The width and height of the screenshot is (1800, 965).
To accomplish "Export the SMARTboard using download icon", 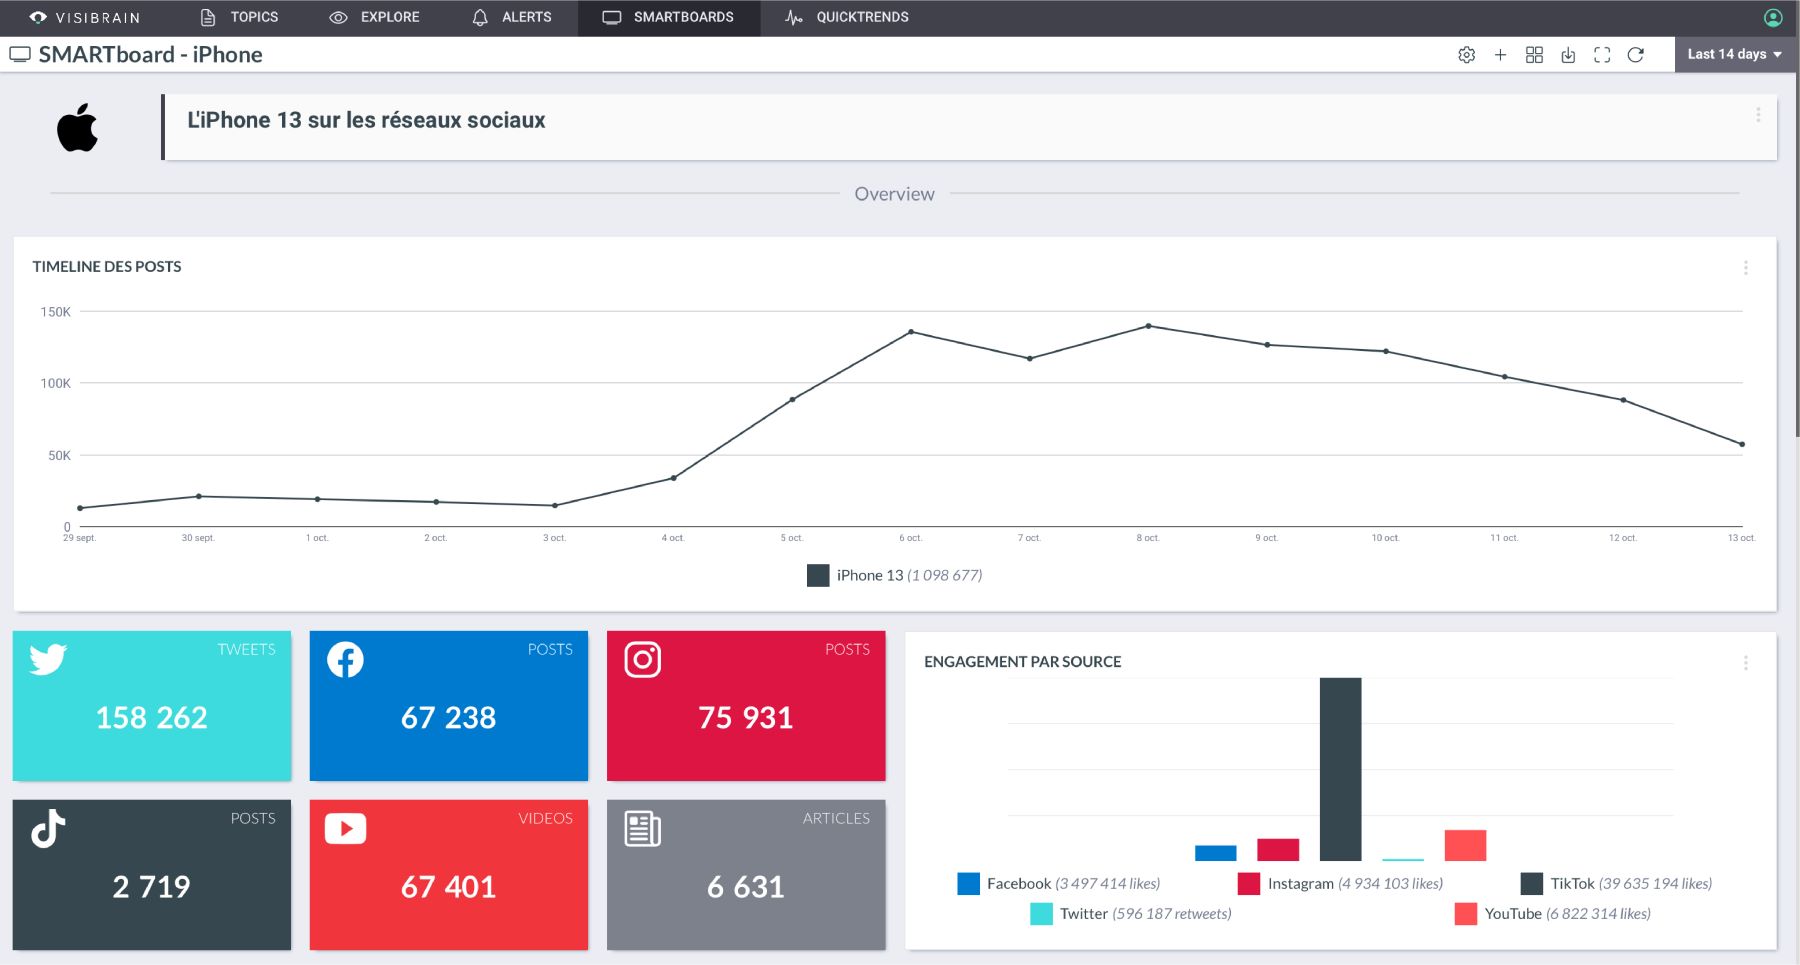I will point(1568,55).
